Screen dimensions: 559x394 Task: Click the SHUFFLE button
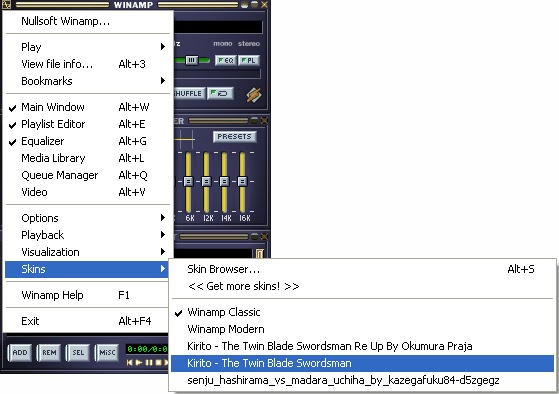coord(189,93)
